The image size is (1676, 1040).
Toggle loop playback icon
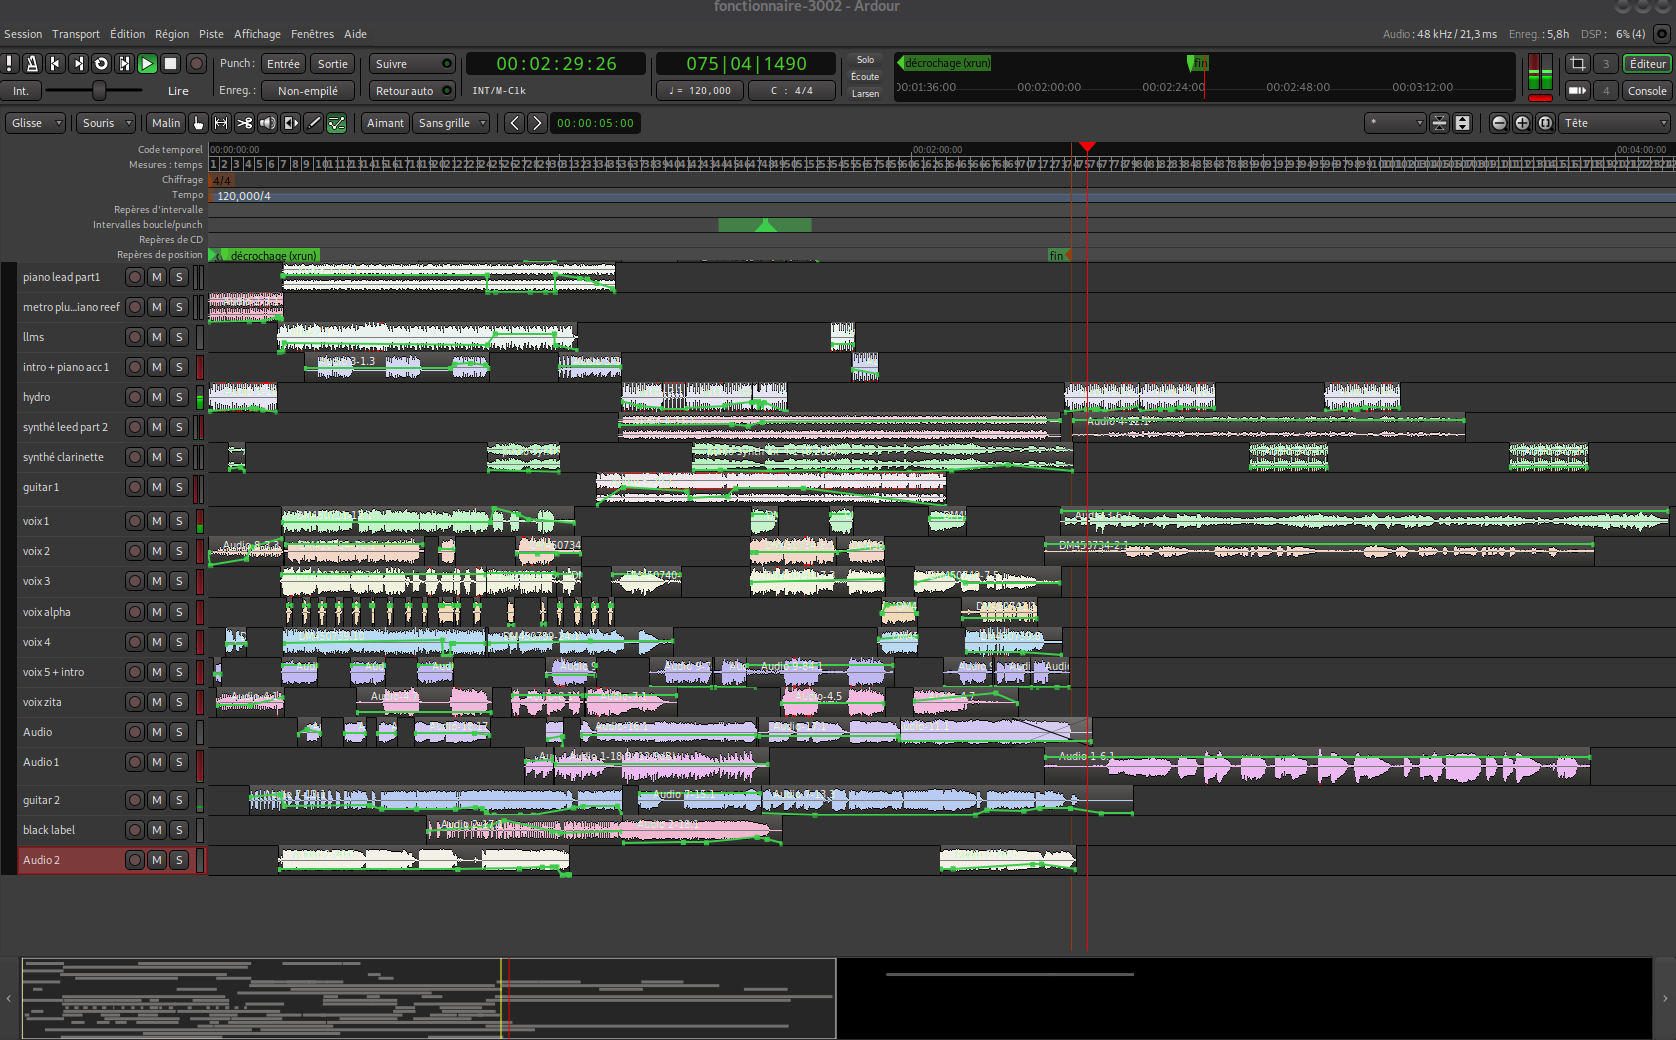(x=101, y=64)
